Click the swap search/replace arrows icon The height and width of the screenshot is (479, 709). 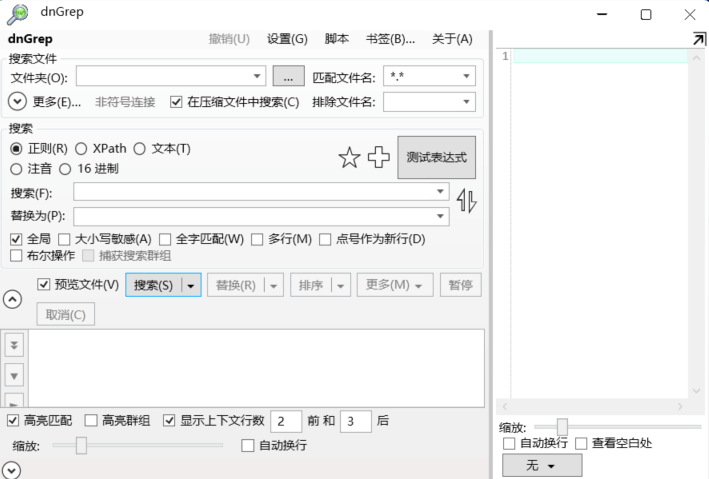click(467, 201)
